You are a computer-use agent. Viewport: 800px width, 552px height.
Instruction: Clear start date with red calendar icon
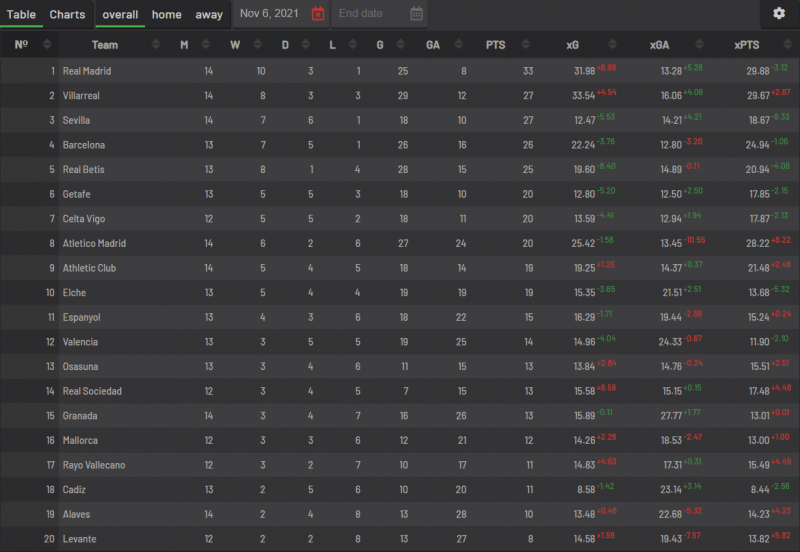click(x=318, y=14)
